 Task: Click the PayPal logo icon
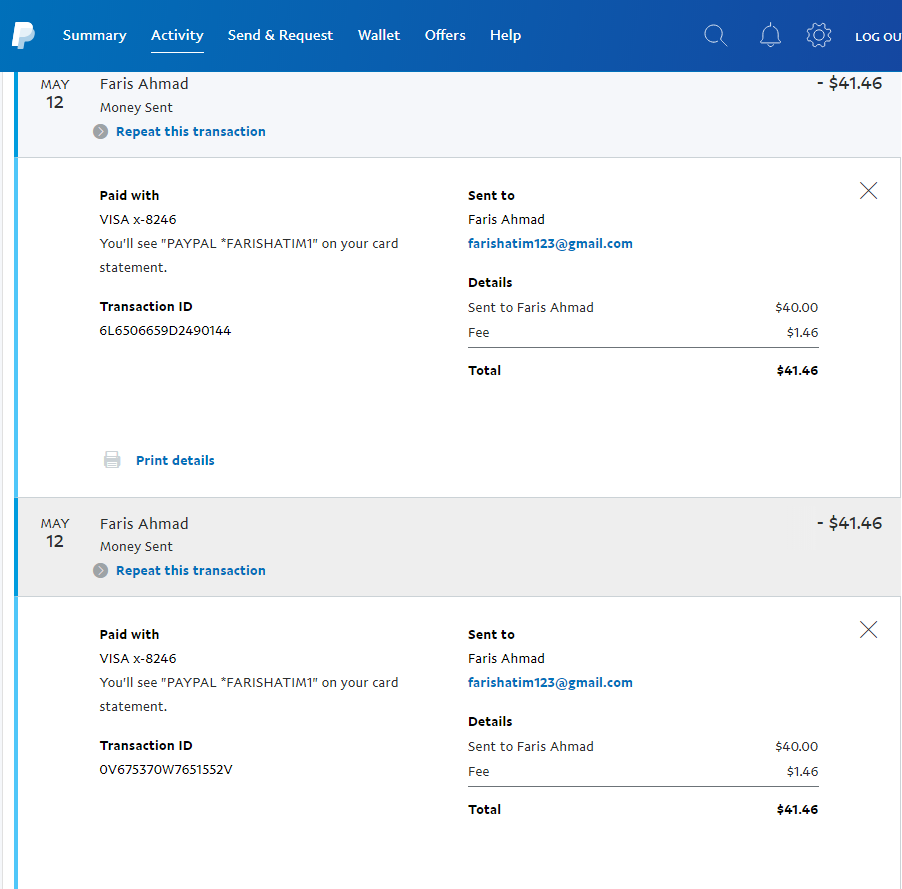point(23,36)
